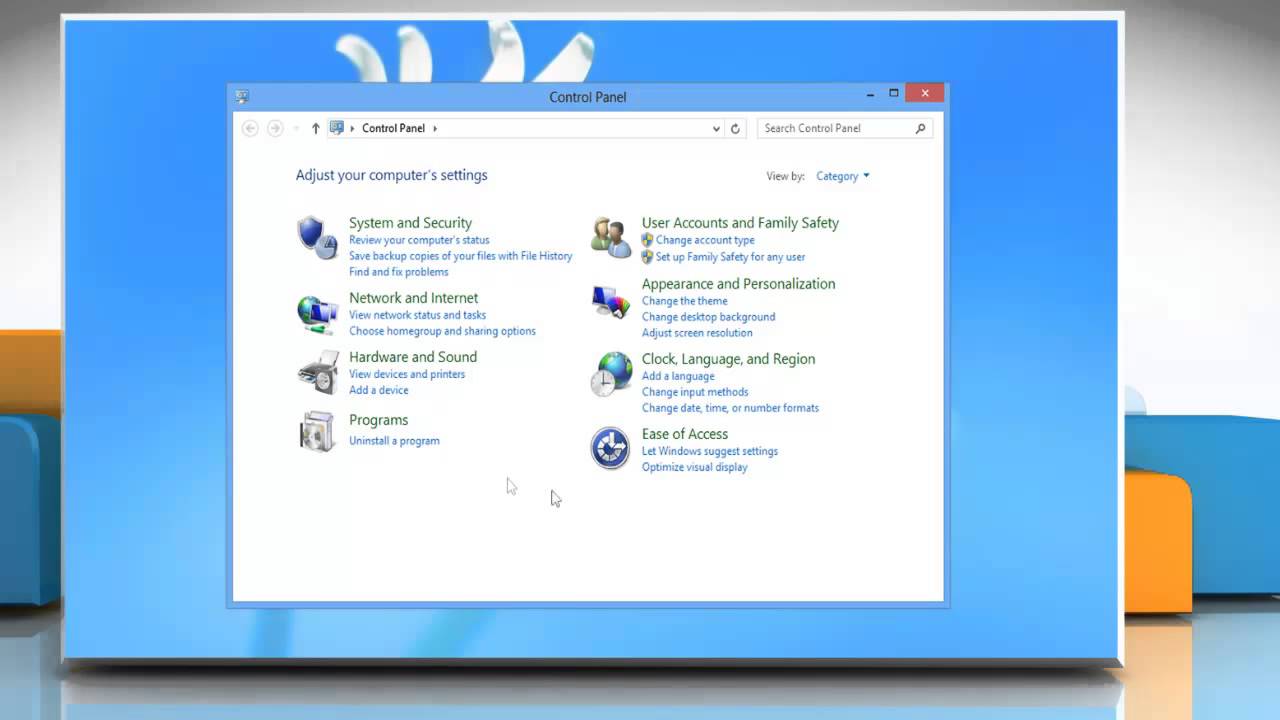
Task: Open Clock, Language, and Region category
Action: click(728, 359)
